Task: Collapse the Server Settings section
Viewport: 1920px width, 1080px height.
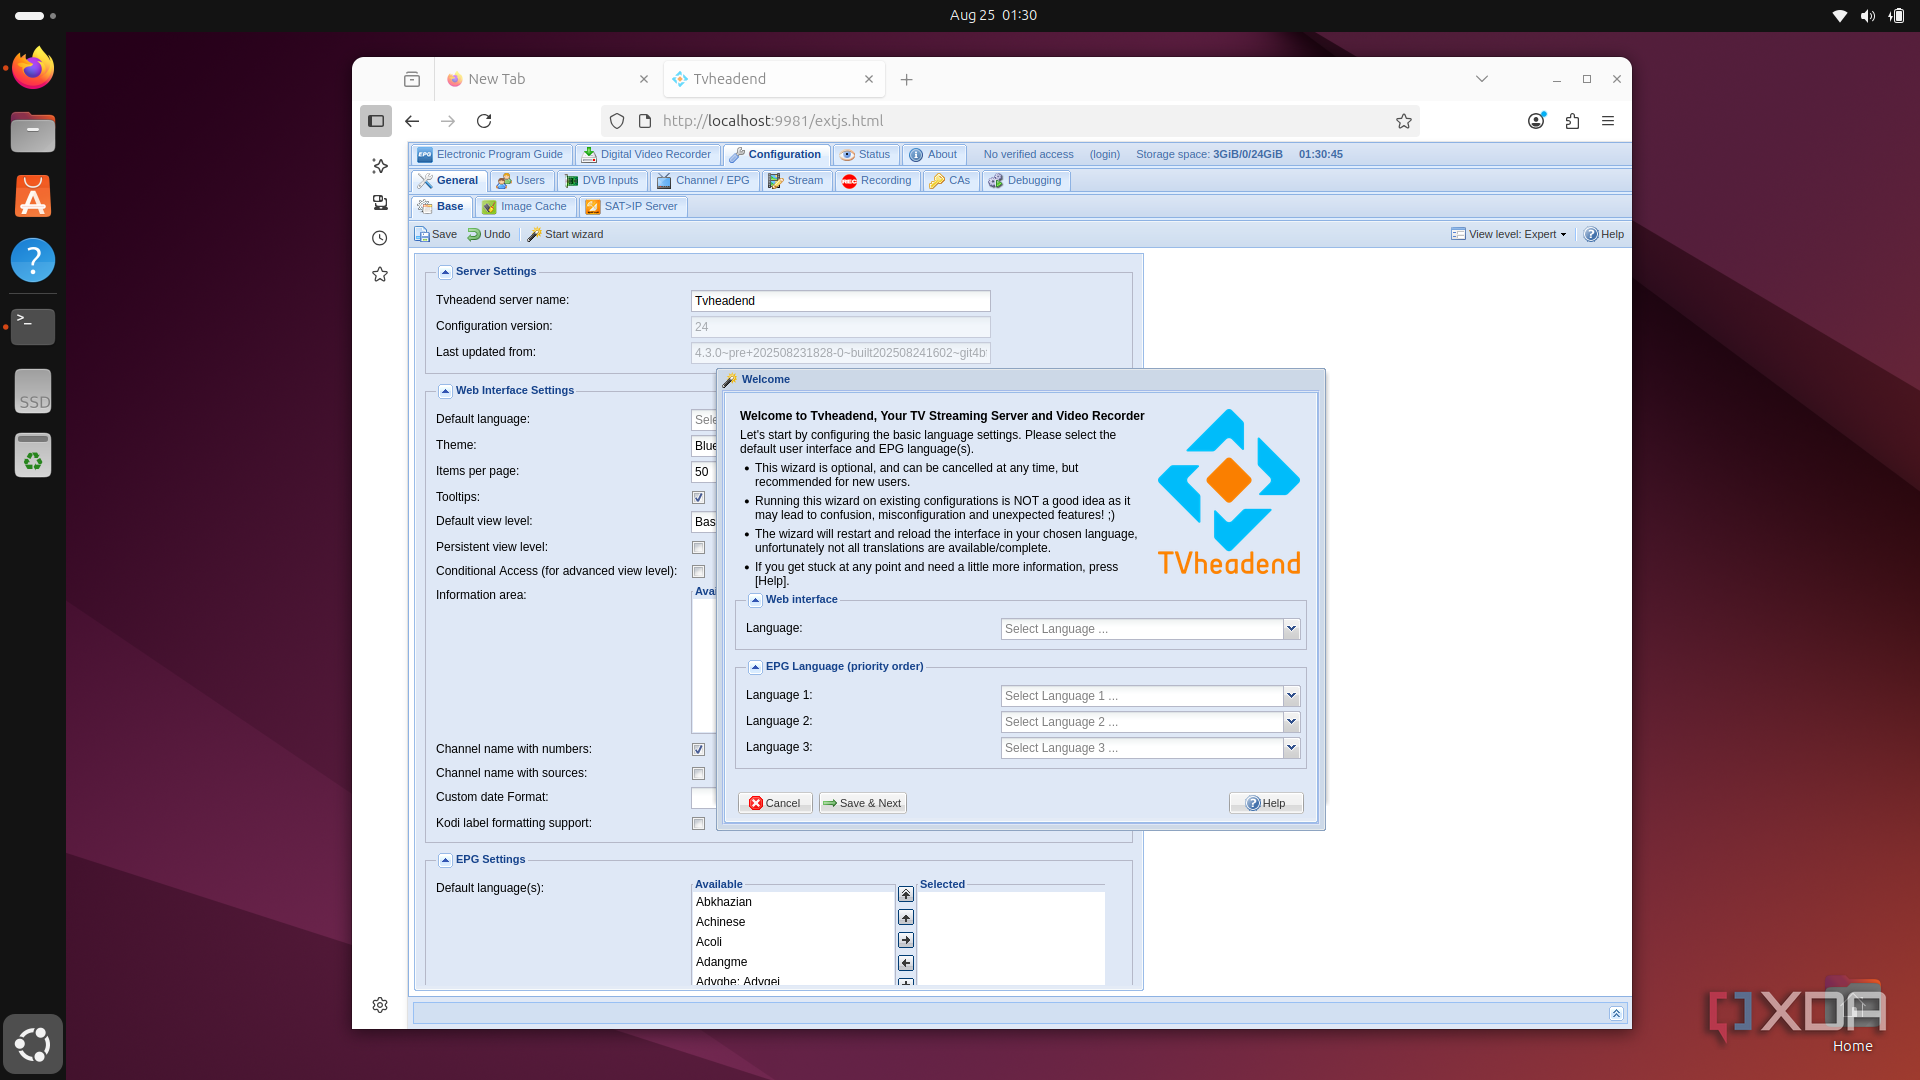Action: click(x=446, y=272)
